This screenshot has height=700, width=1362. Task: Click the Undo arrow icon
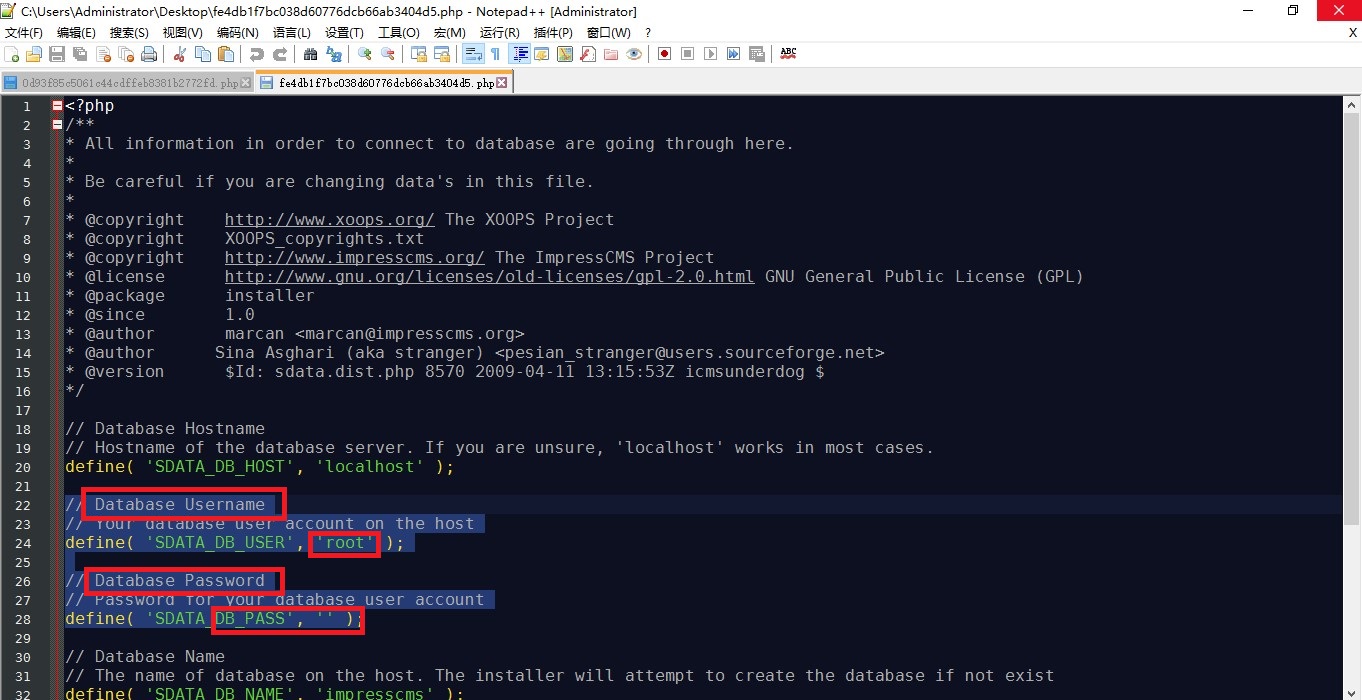tap(257, 54)
